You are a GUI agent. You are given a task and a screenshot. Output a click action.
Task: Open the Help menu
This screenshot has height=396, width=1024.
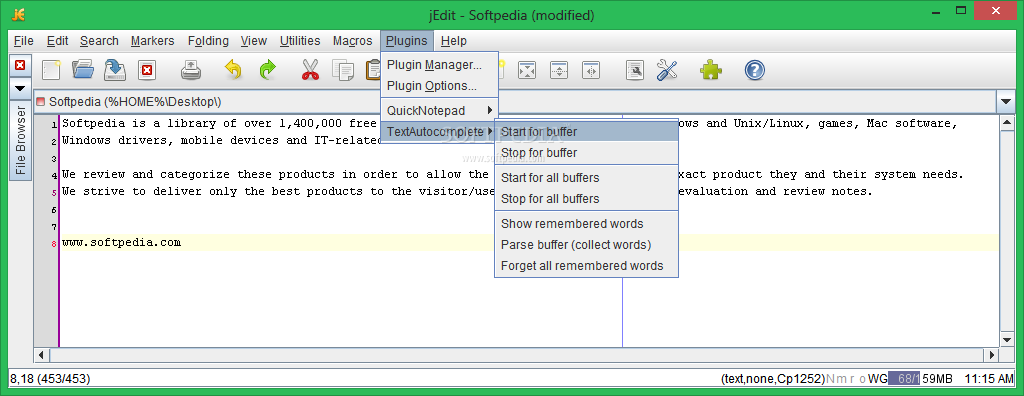click(453, 41)
